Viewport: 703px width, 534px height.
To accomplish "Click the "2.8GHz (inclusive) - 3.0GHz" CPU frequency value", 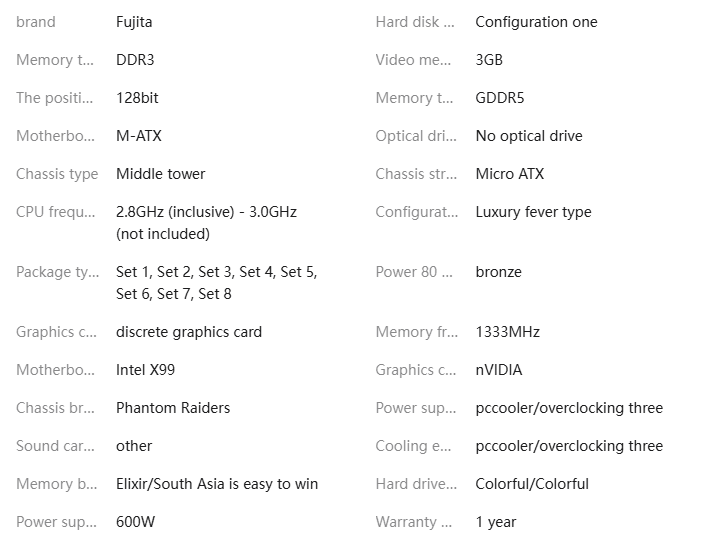I will [x=206, y=212].
